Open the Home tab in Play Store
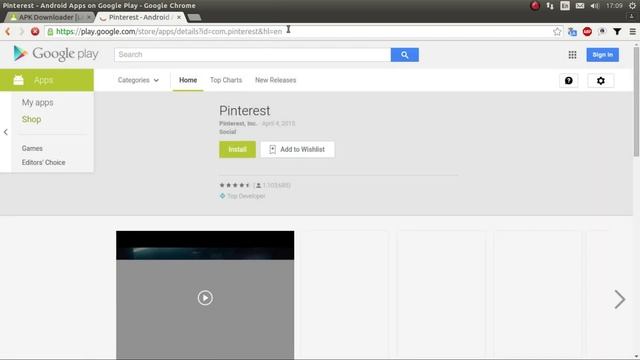Image resolution: width=640 pixels, height=360 pixels. pyautogui.click(x=188, y=80)
